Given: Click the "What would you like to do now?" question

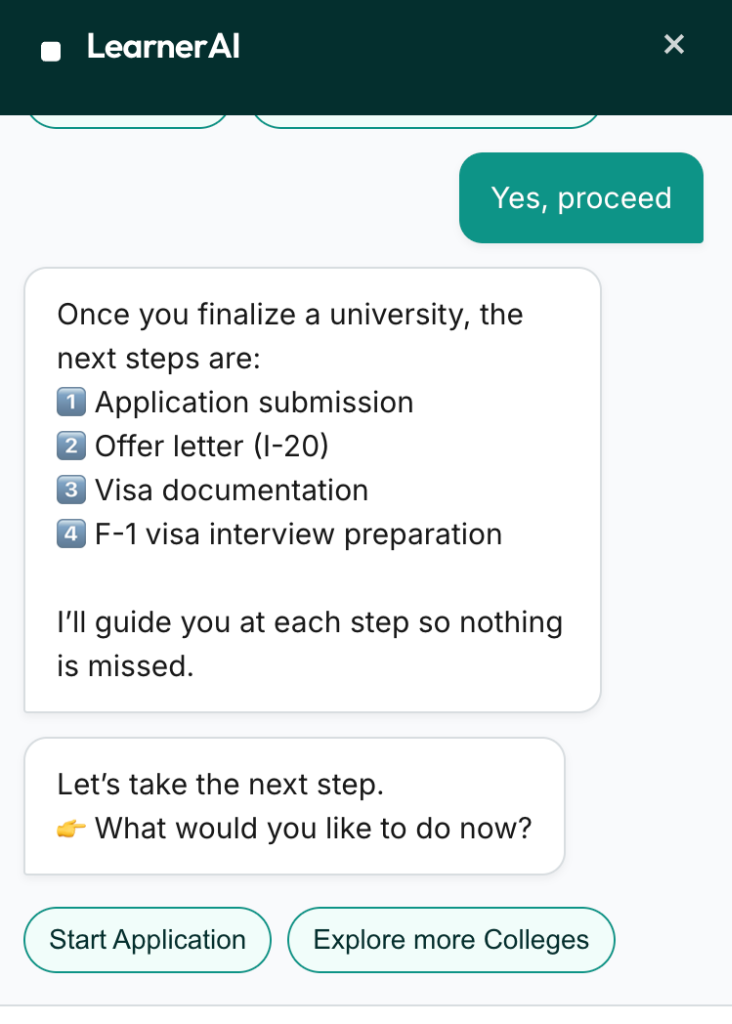Looking at the screenshot, I should [x=313, y=829].
